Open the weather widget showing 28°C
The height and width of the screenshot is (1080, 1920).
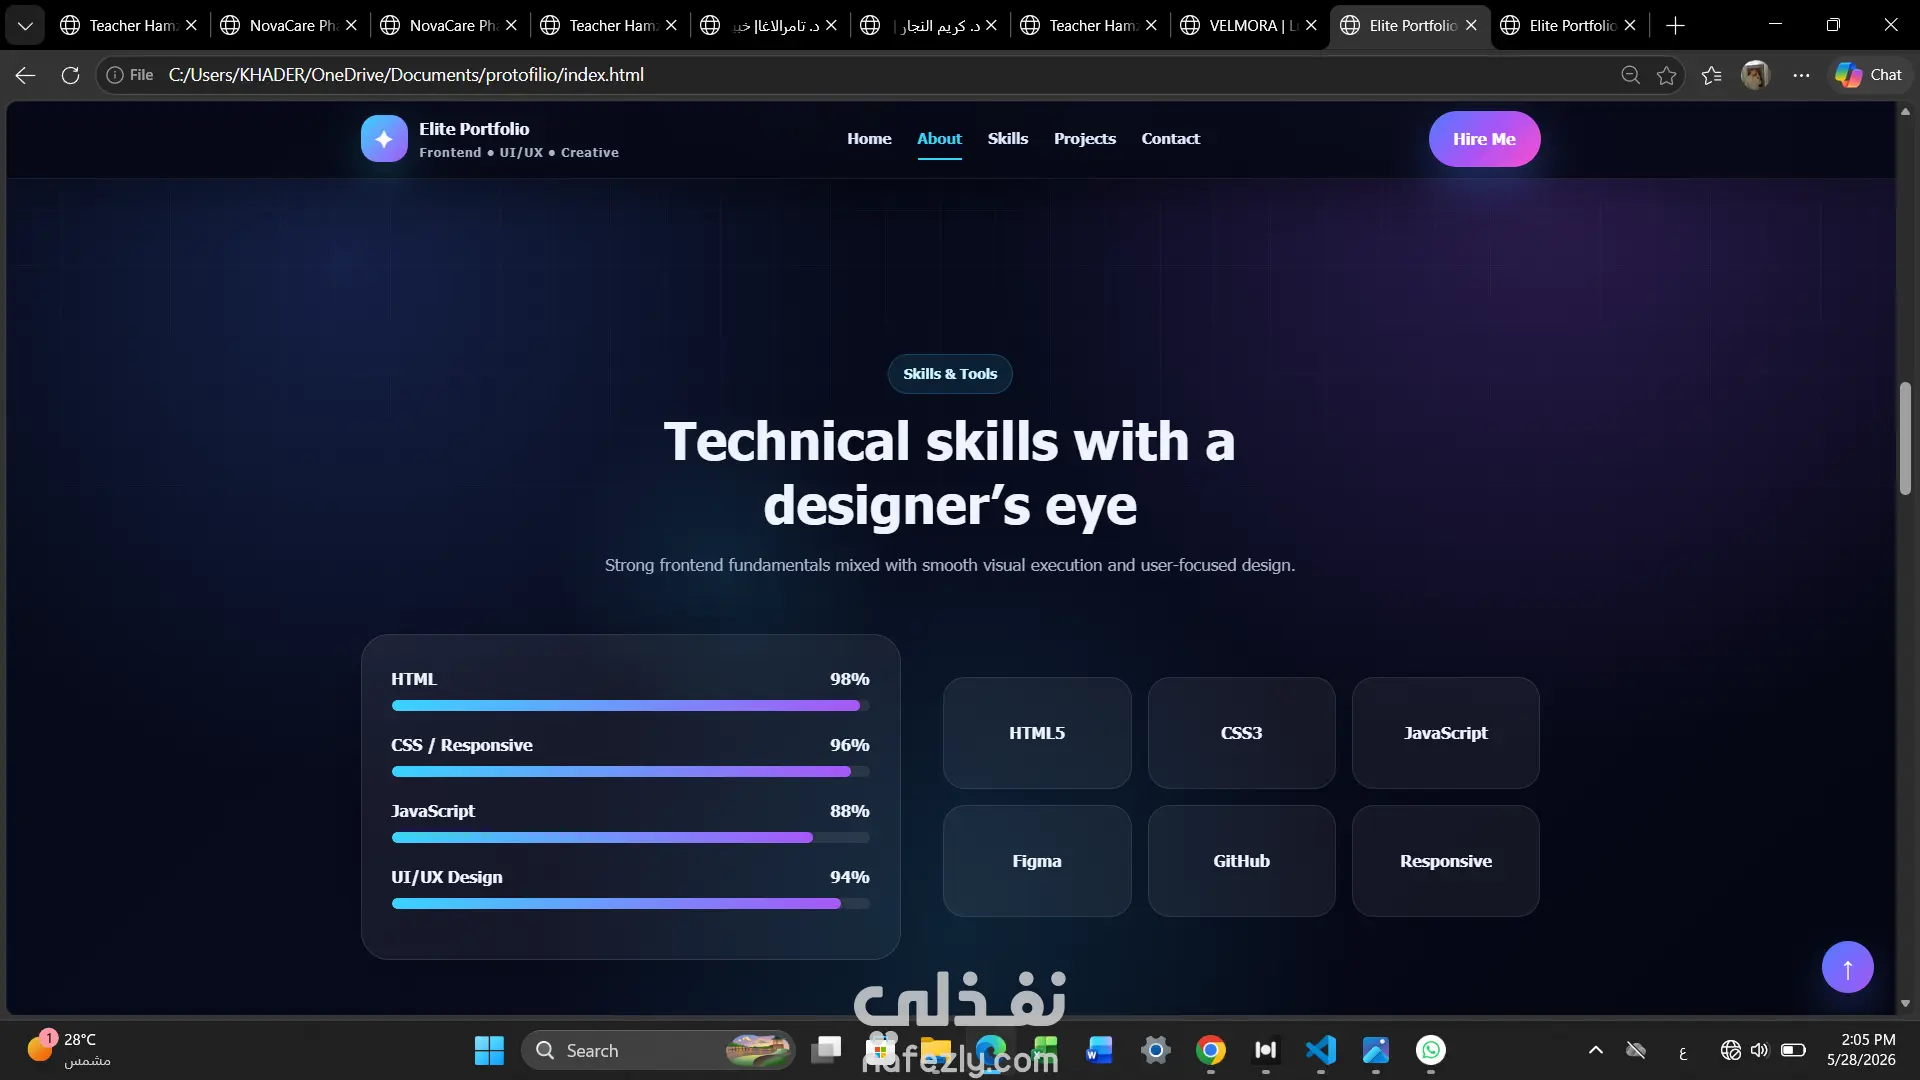(x=68, y=1050)
